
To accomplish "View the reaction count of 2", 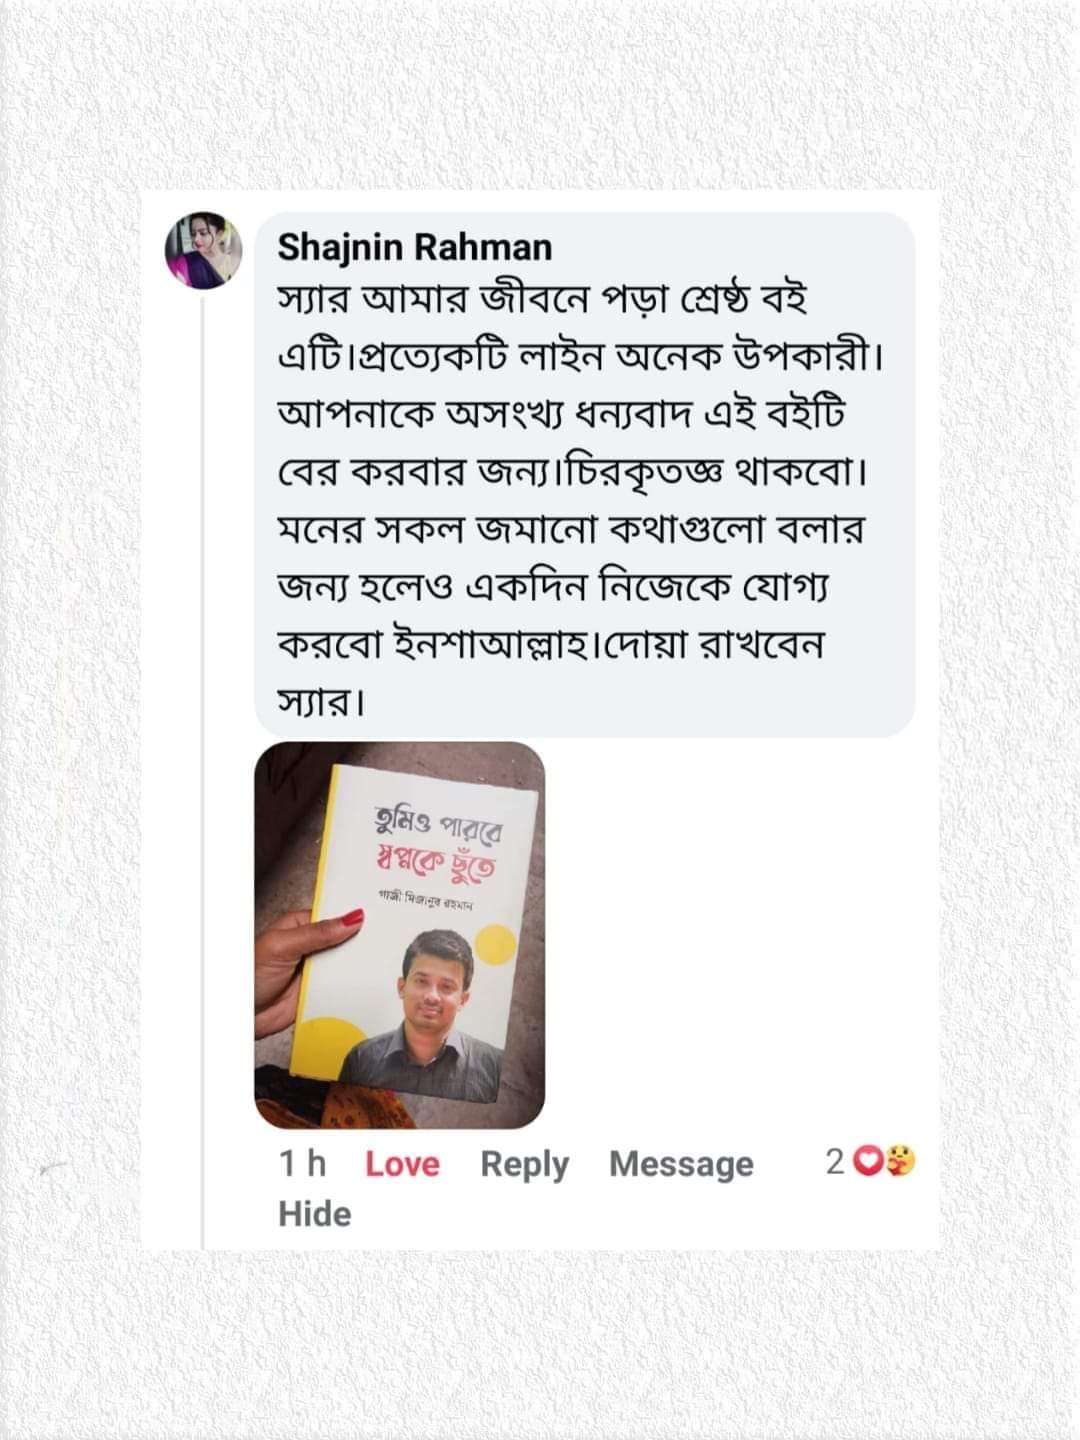I will pyautogui.click(x=835, y=1162).
